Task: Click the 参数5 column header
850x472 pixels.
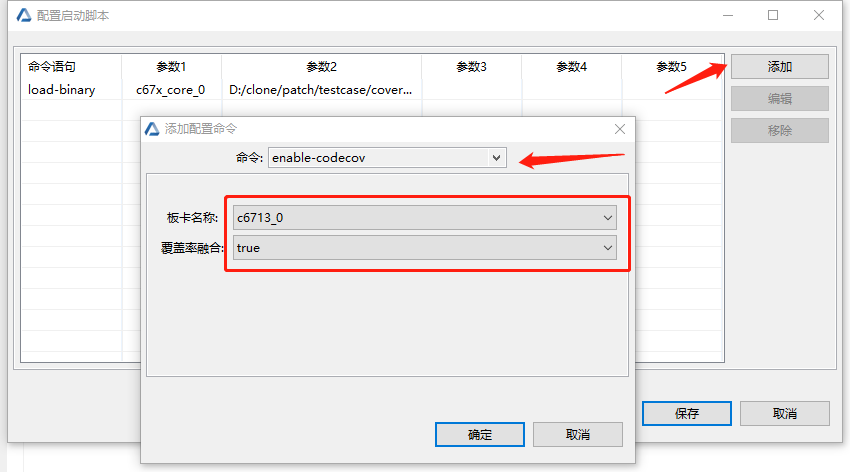Action: coord(671,67)
